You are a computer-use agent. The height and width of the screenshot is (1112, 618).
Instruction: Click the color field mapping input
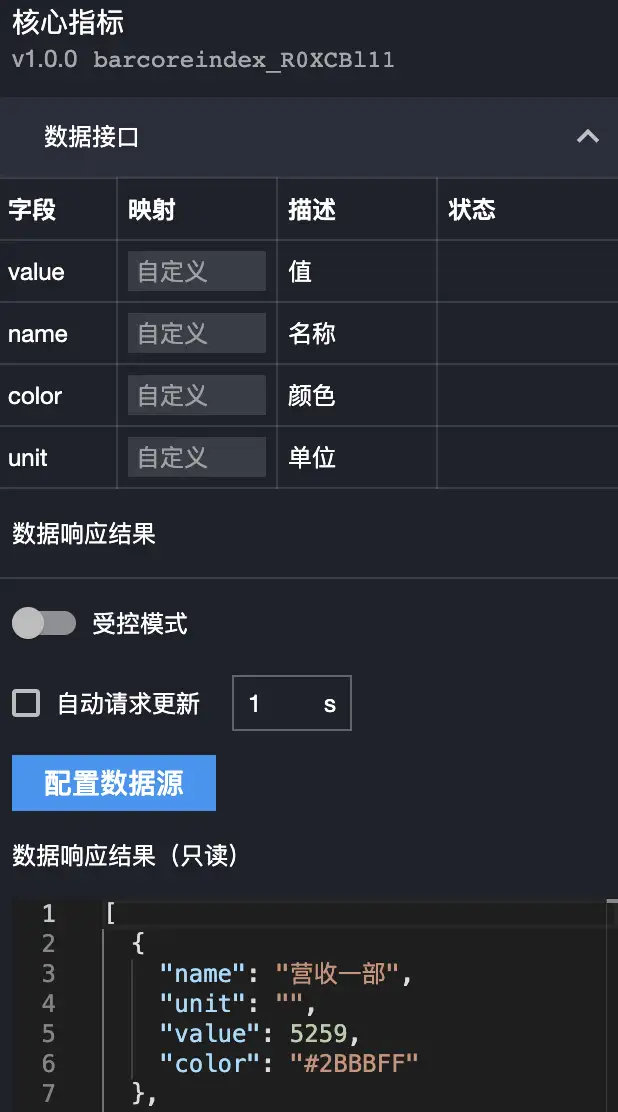click(x=196, y=396)
